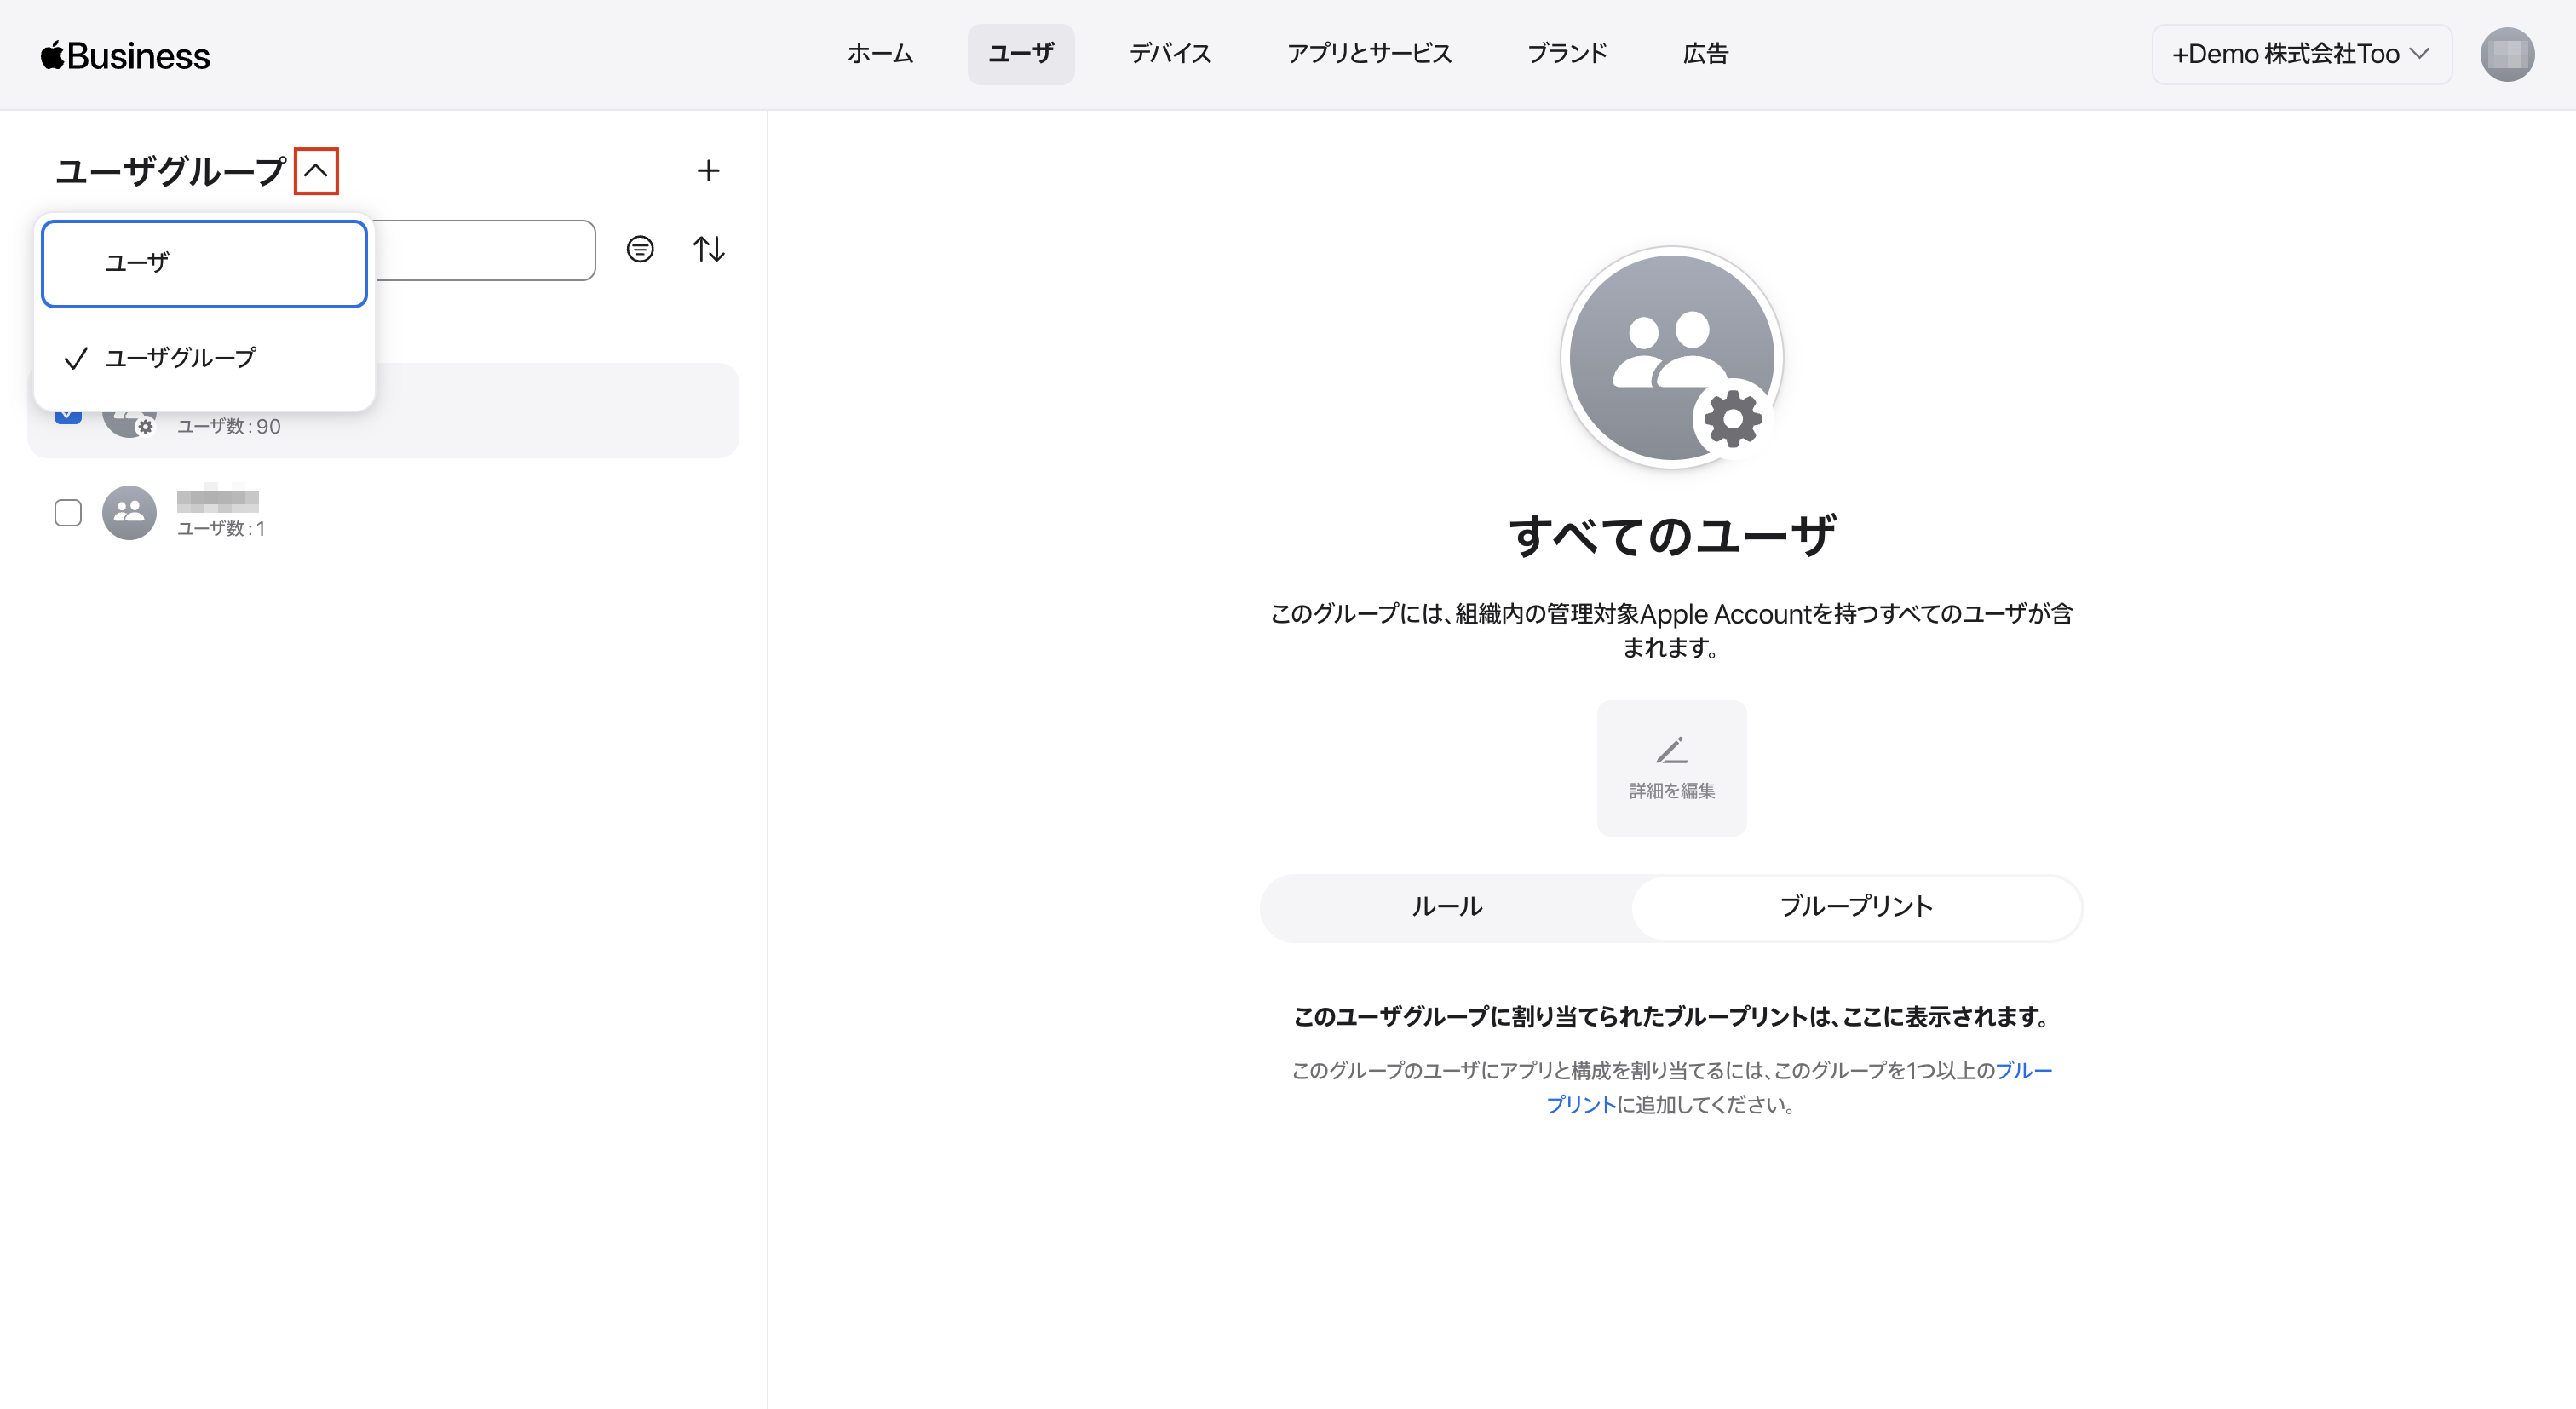Click the pencil 詳細を編集 button
Viewport: 2576px width, 1409px height.
click(1671, 768)
